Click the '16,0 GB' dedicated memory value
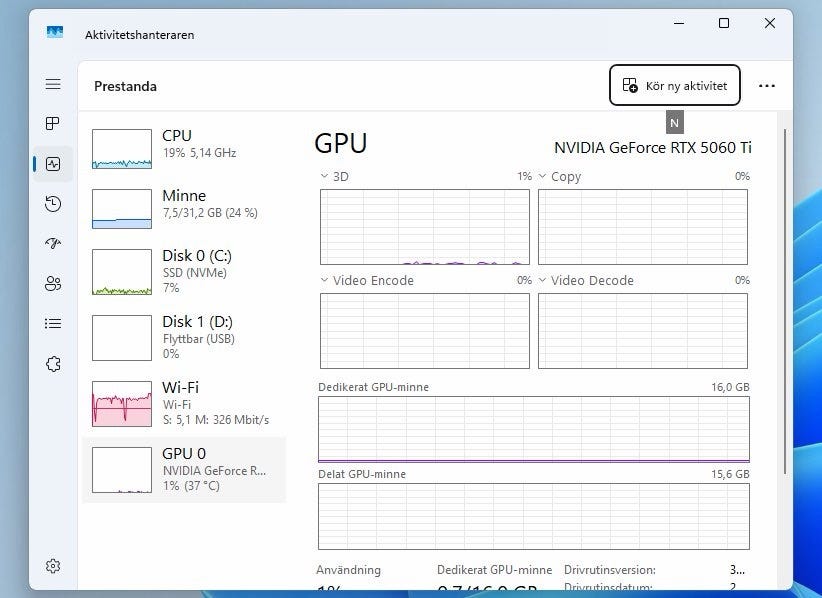The width and height of the screenshot is (822, 598). pos(730,387)
